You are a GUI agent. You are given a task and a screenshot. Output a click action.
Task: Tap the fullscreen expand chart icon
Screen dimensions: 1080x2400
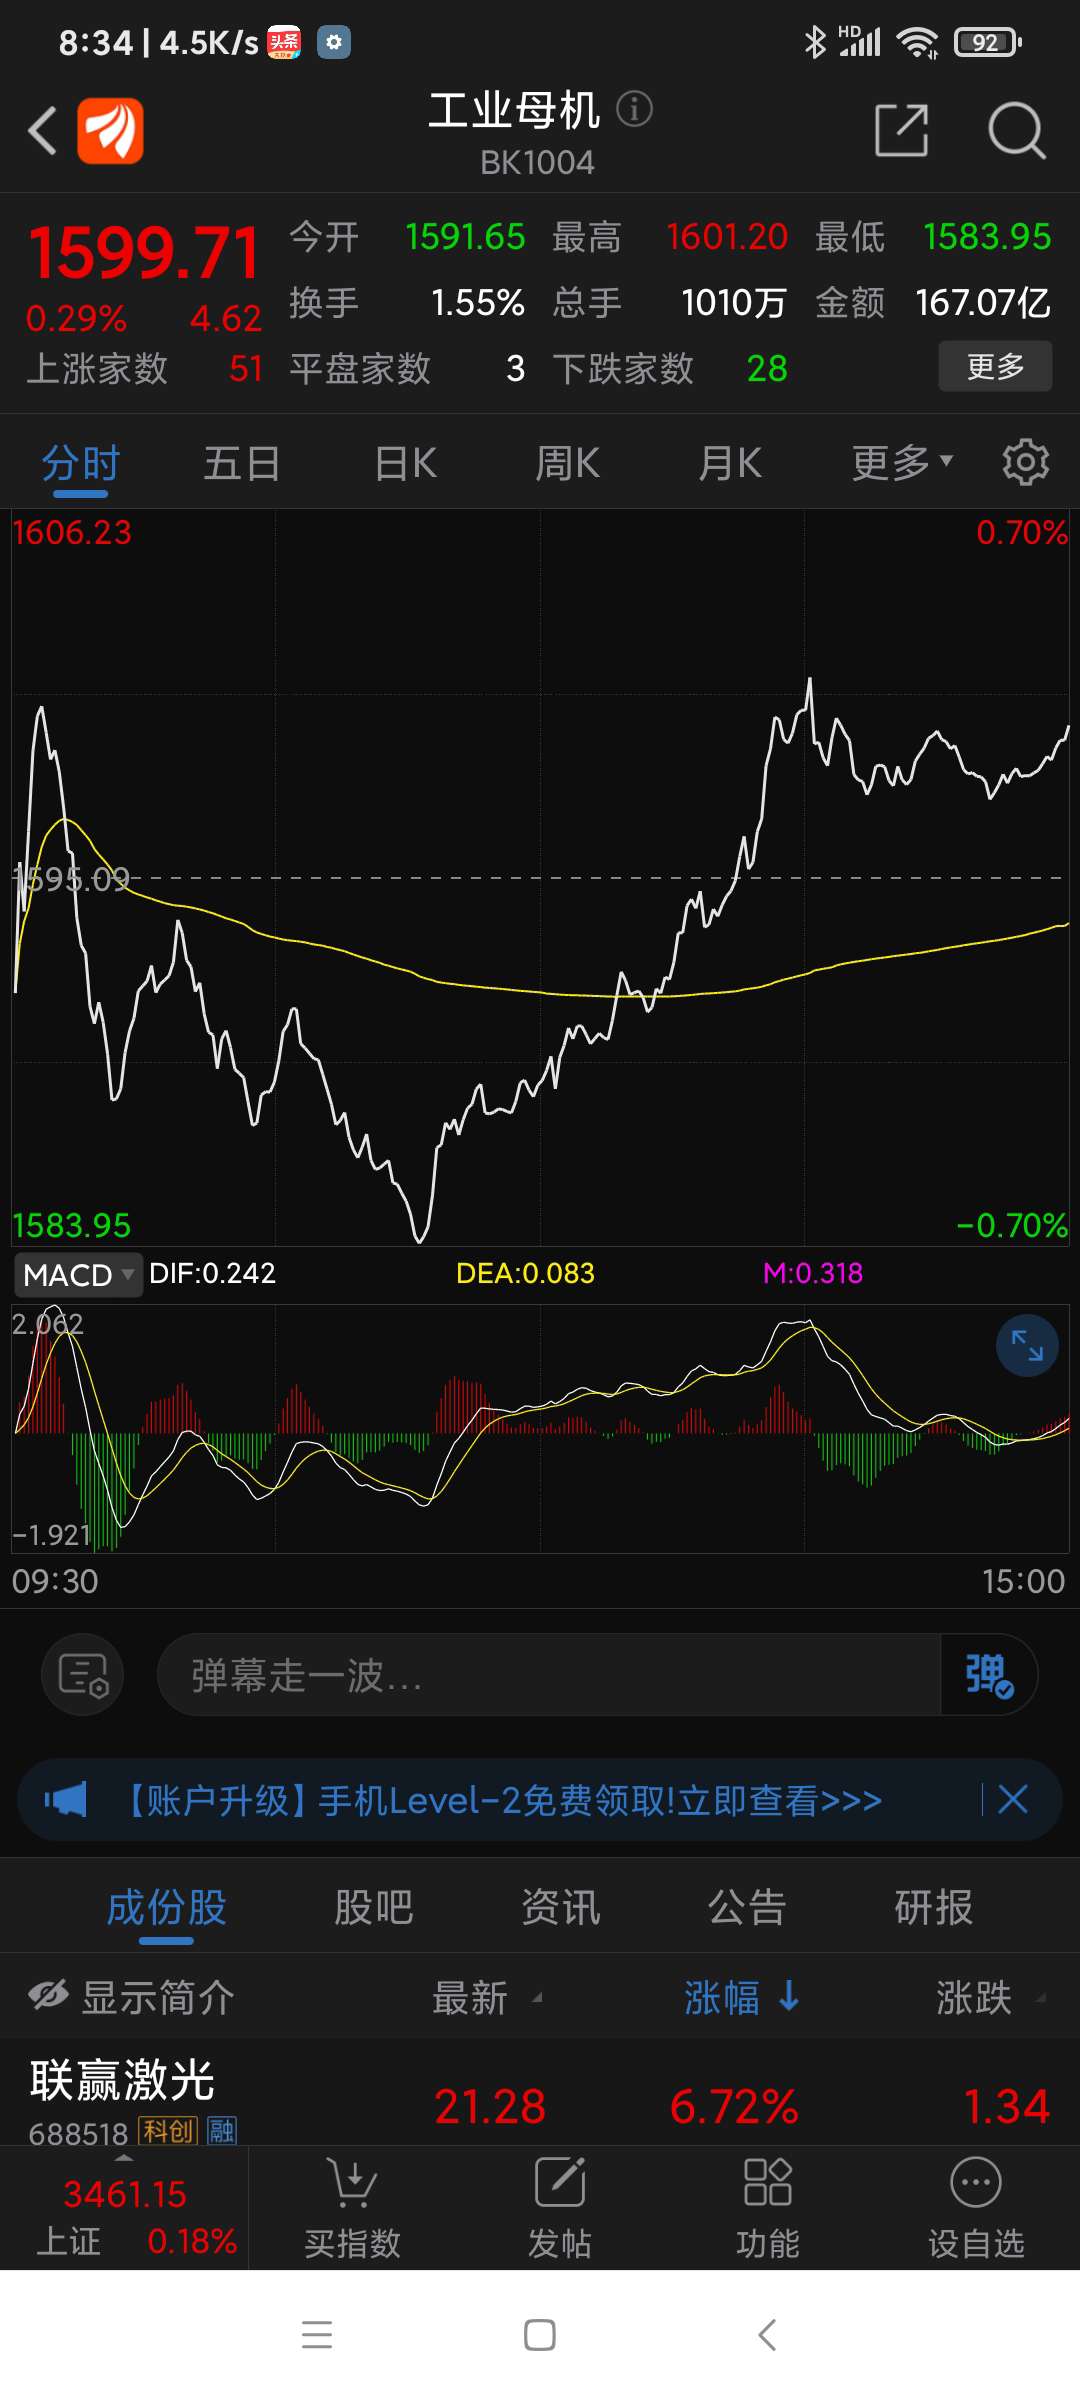click(1027, 1346)
